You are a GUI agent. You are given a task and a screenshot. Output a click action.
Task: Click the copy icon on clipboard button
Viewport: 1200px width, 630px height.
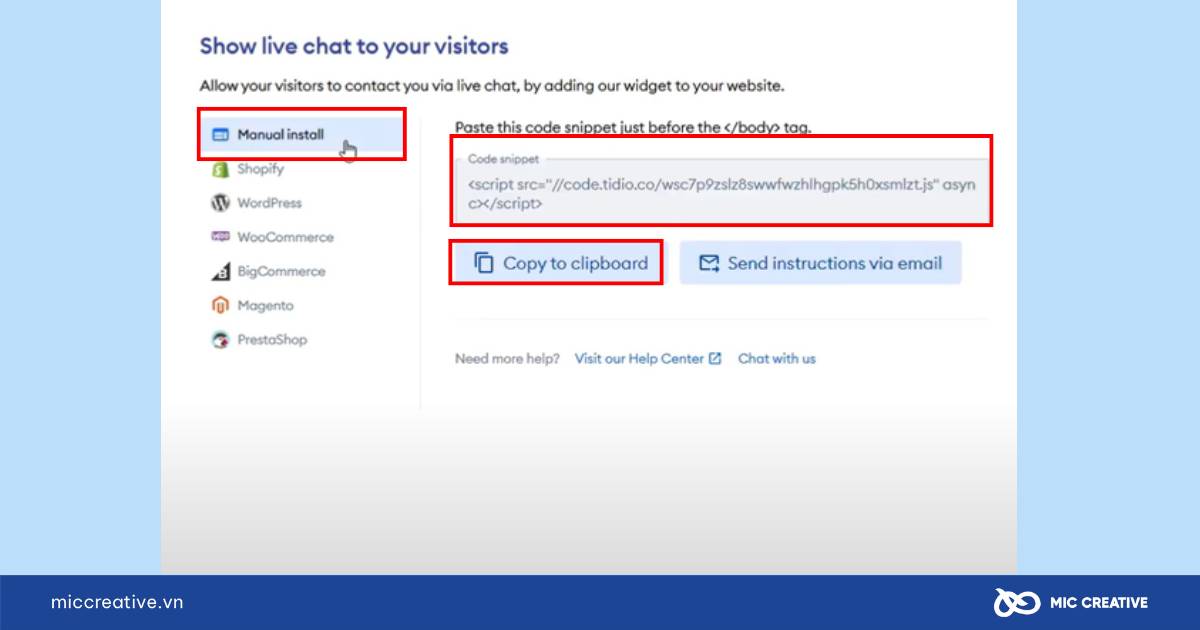pyautogui.click(x=484, y=263)
